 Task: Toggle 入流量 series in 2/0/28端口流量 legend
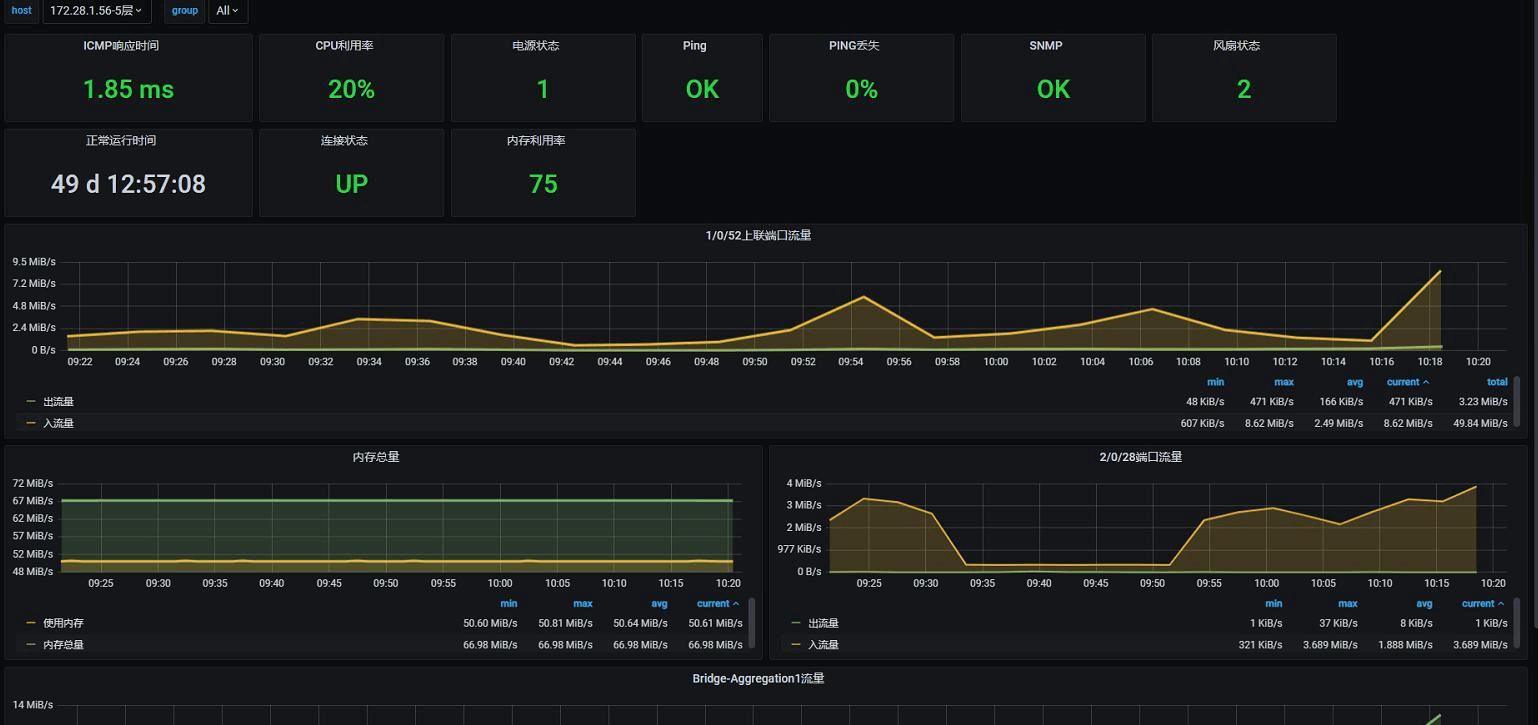[823, 645]
